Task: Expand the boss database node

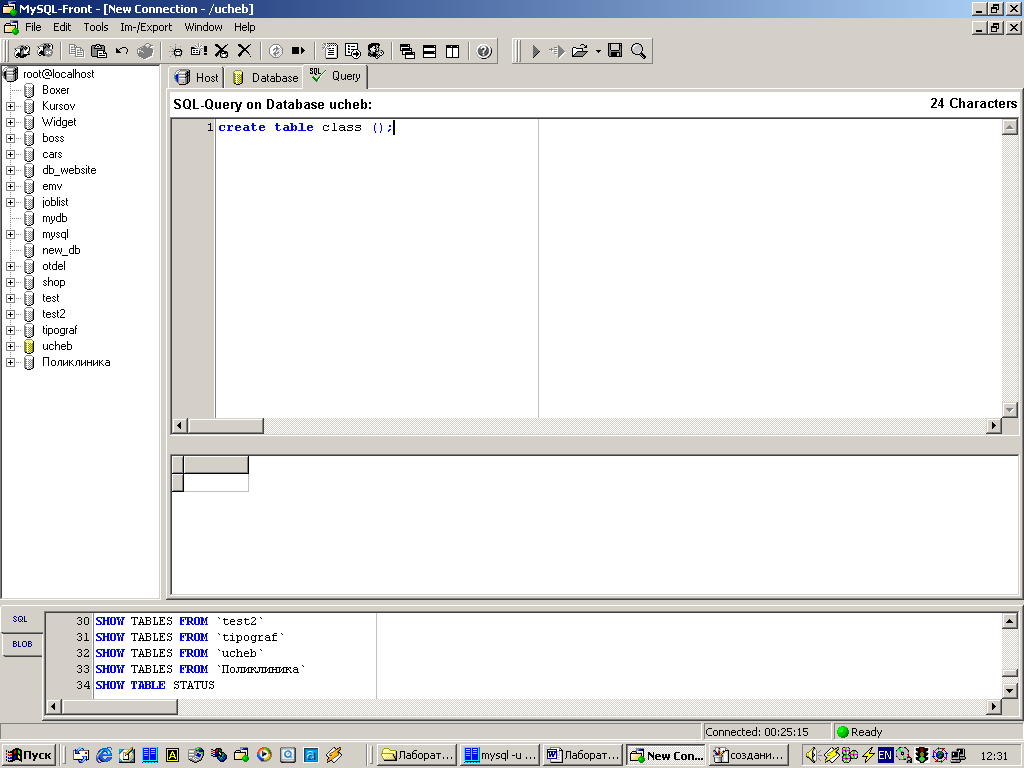Action: click(10, 138)
